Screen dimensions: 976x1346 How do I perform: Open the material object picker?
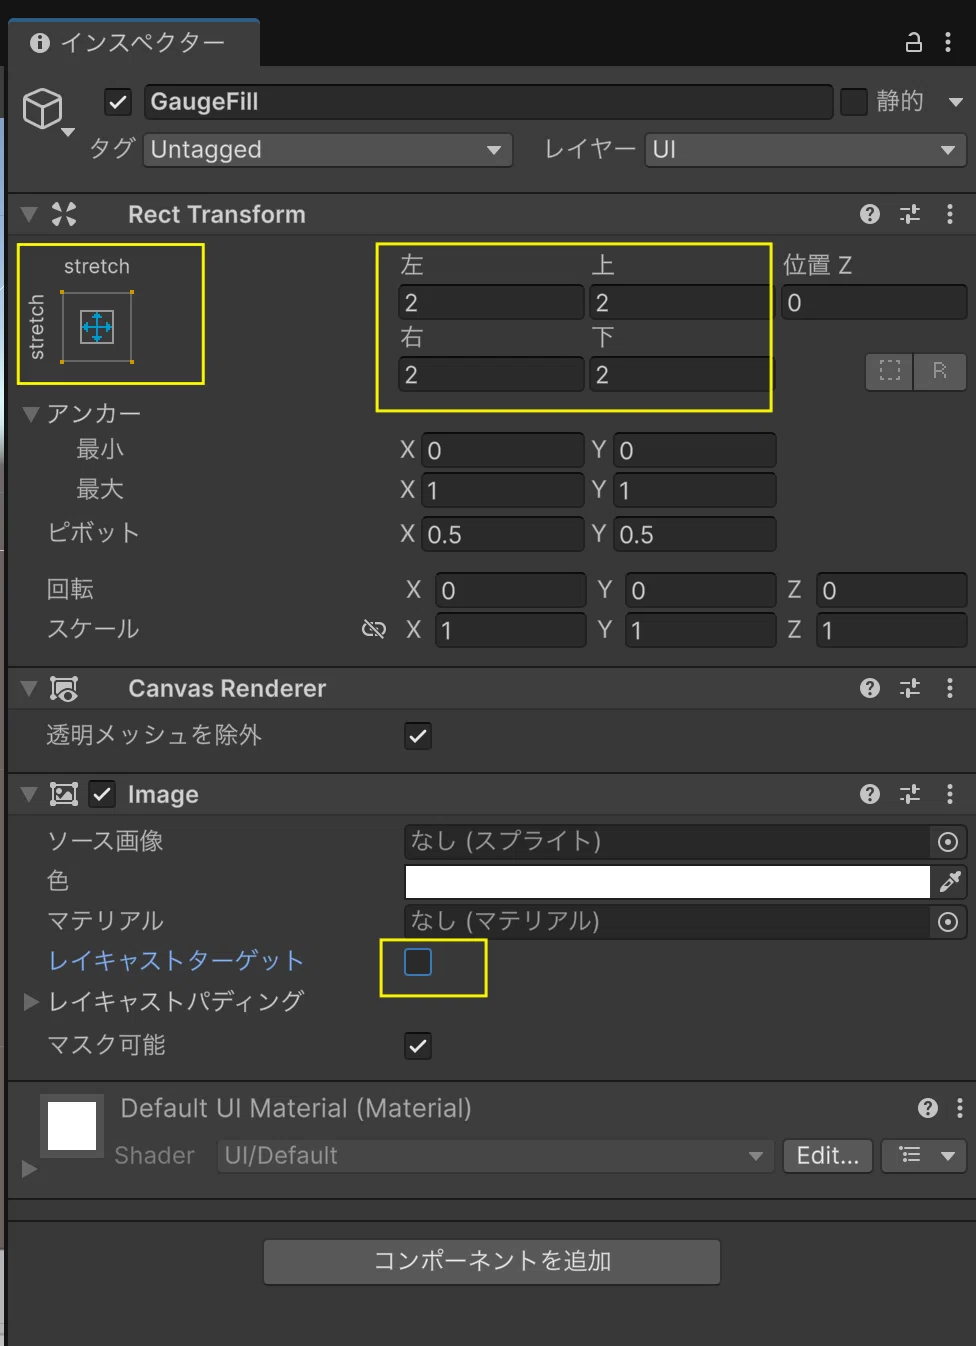tap(948, 922)
